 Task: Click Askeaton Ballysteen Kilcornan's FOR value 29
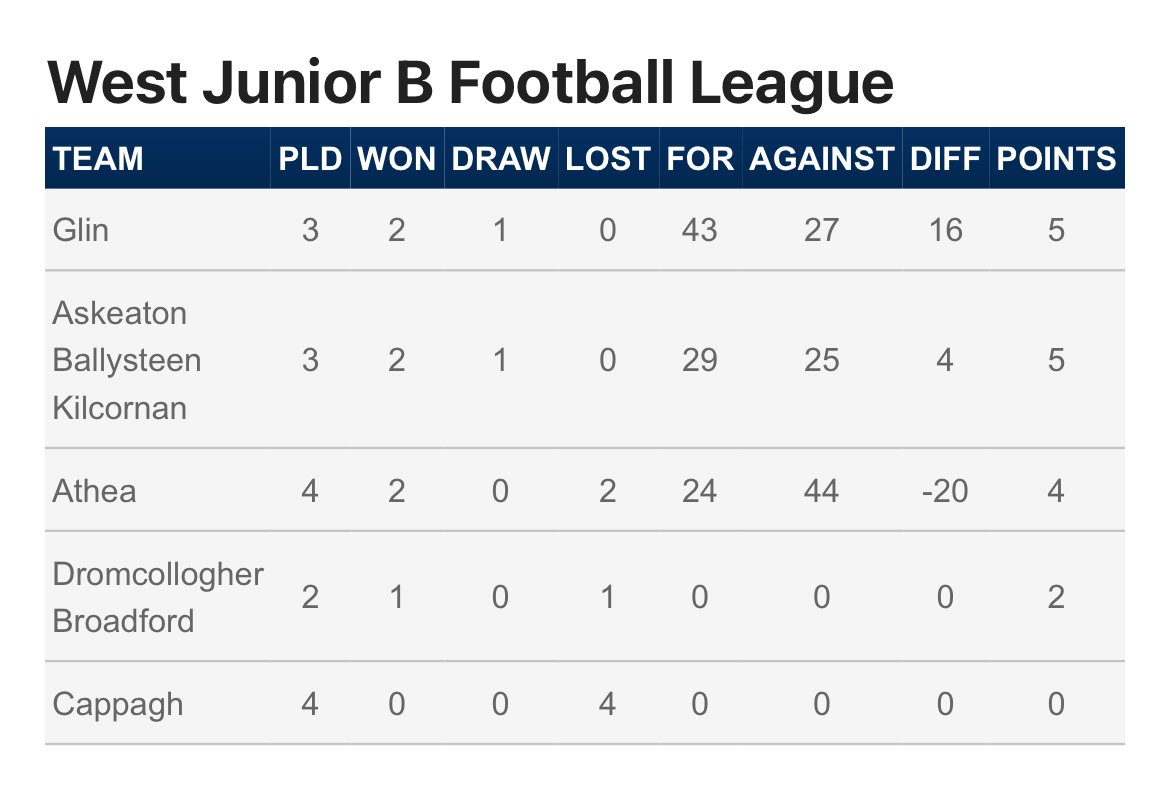(x=699, y=360)
